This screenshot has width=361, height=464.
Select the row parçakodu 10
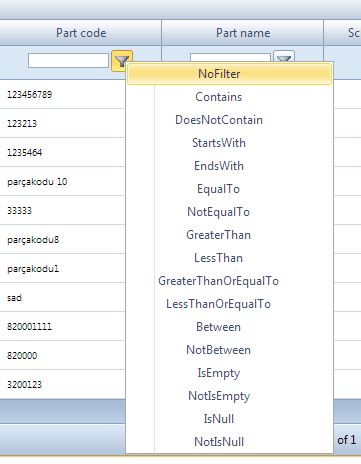click(63, 181)
